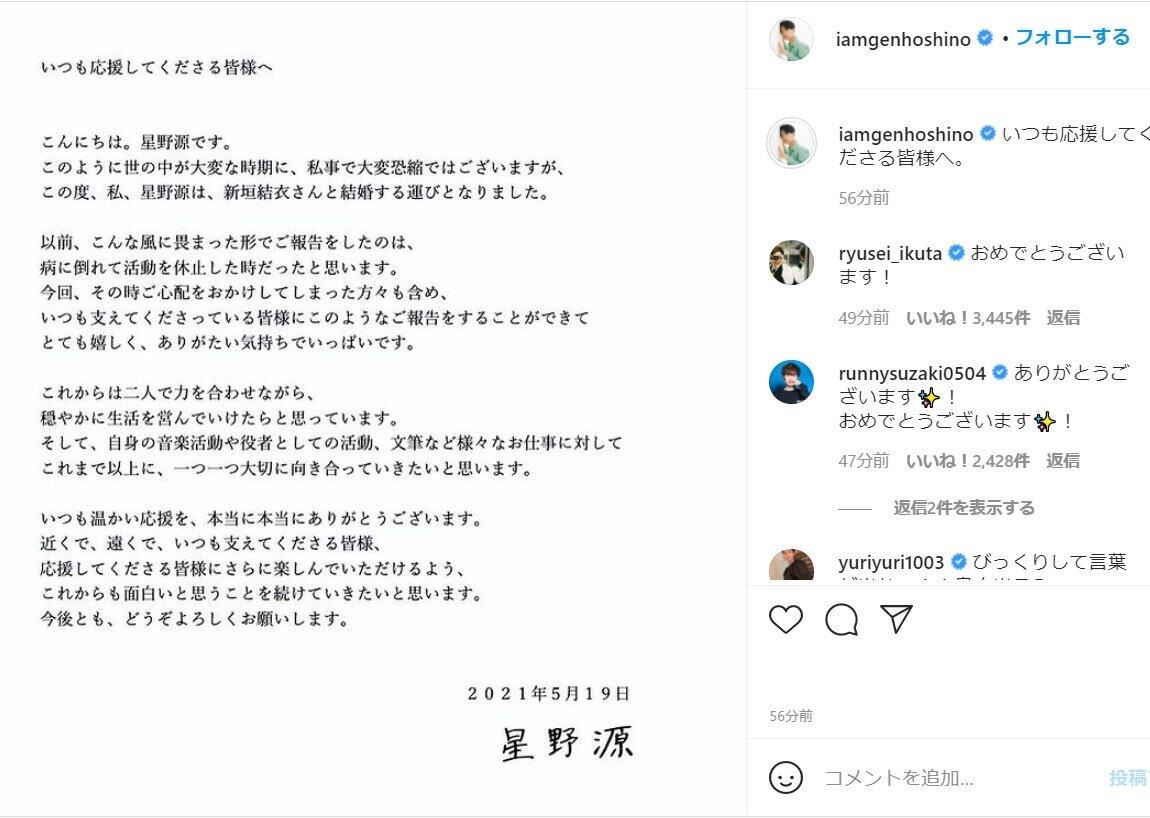Reply to ryusei_ikuta's comment
Image resolution: width=1150 pixels, height=818 pixels.
point(1063,318)
